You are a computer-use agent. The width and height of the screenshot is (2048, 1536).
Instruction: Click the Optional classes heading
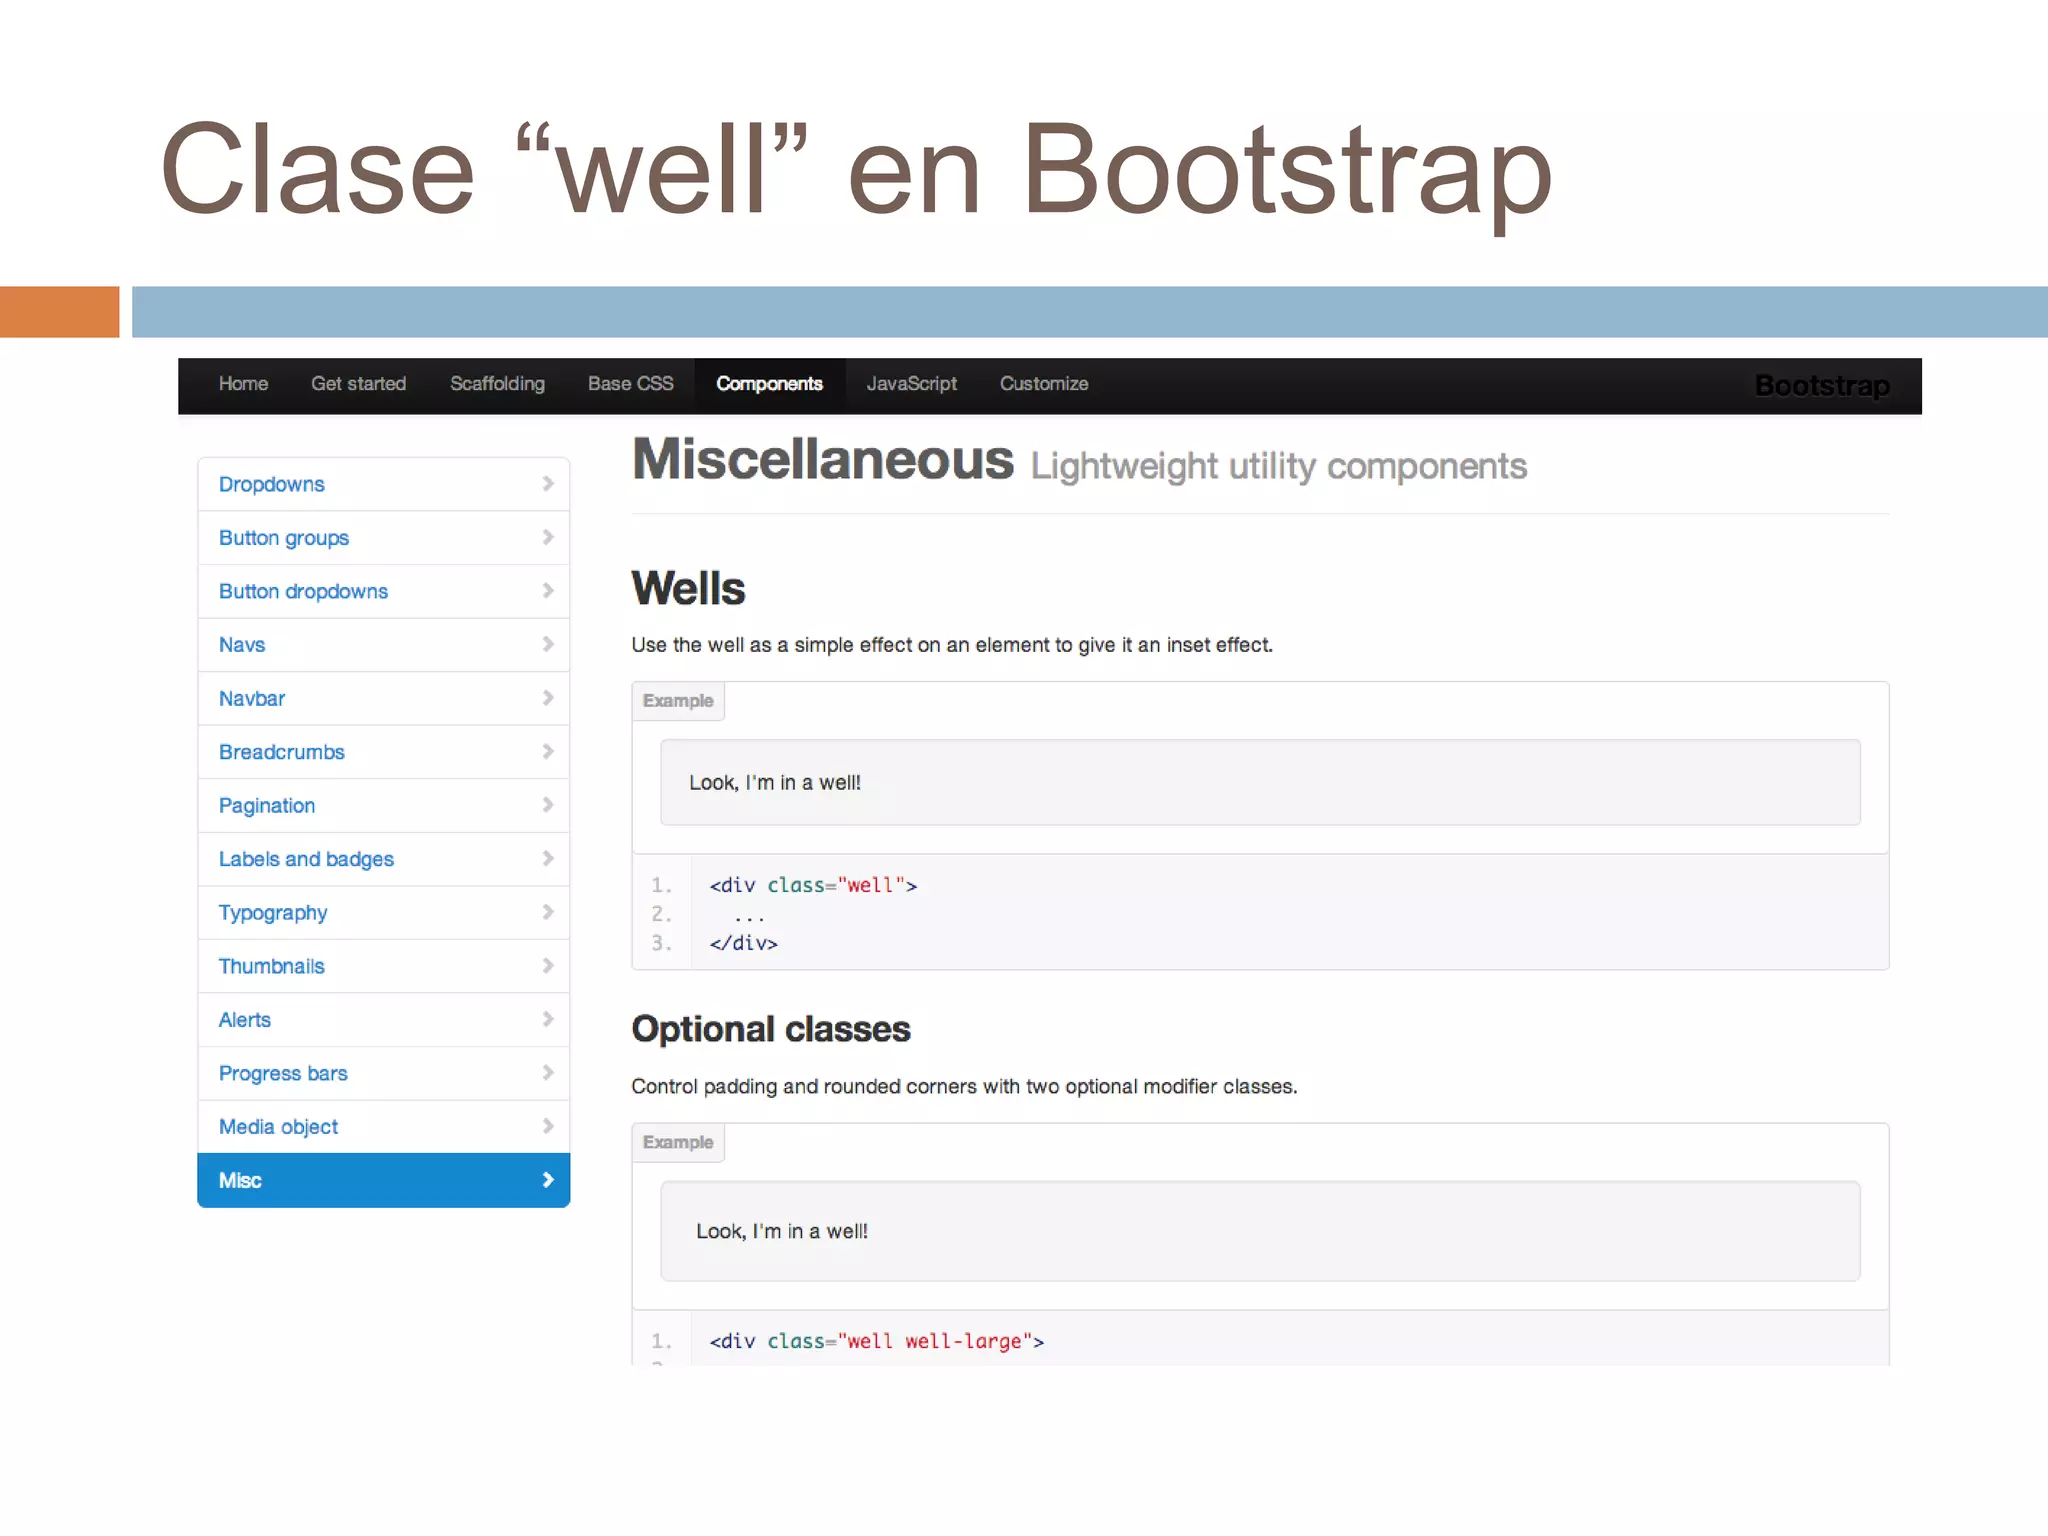click(771, 1029)
